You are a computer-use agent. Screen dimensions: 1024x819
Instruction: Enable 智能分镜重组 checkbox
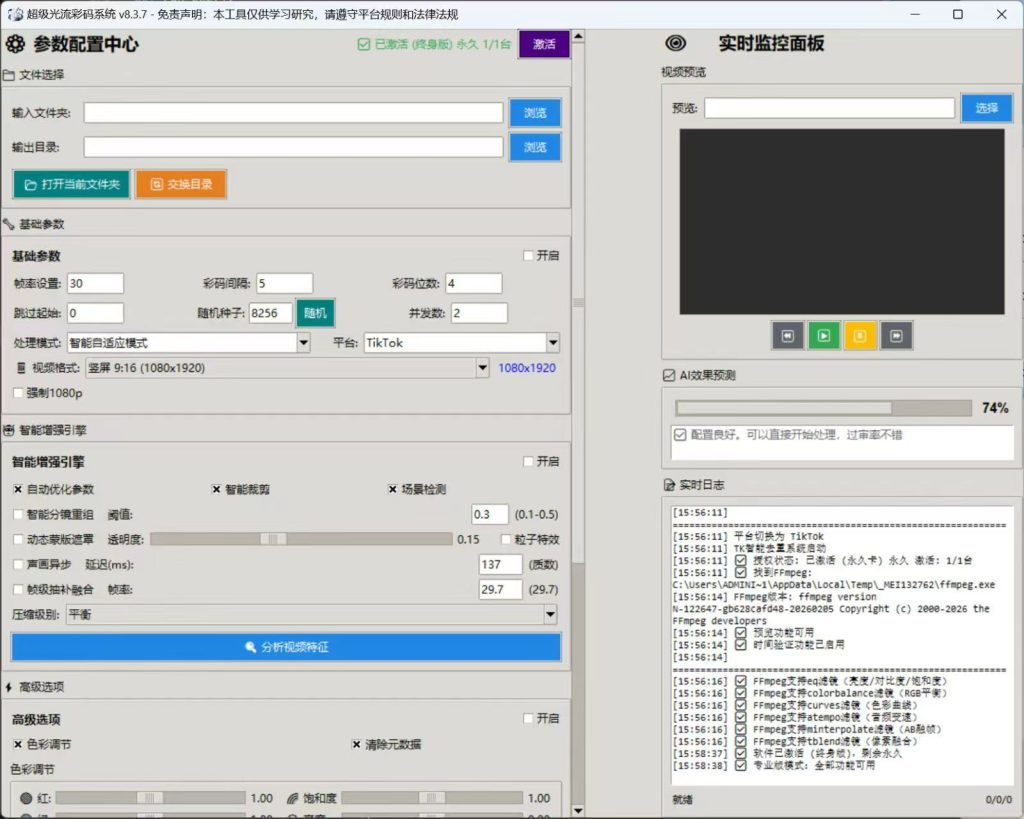point(18,515)
